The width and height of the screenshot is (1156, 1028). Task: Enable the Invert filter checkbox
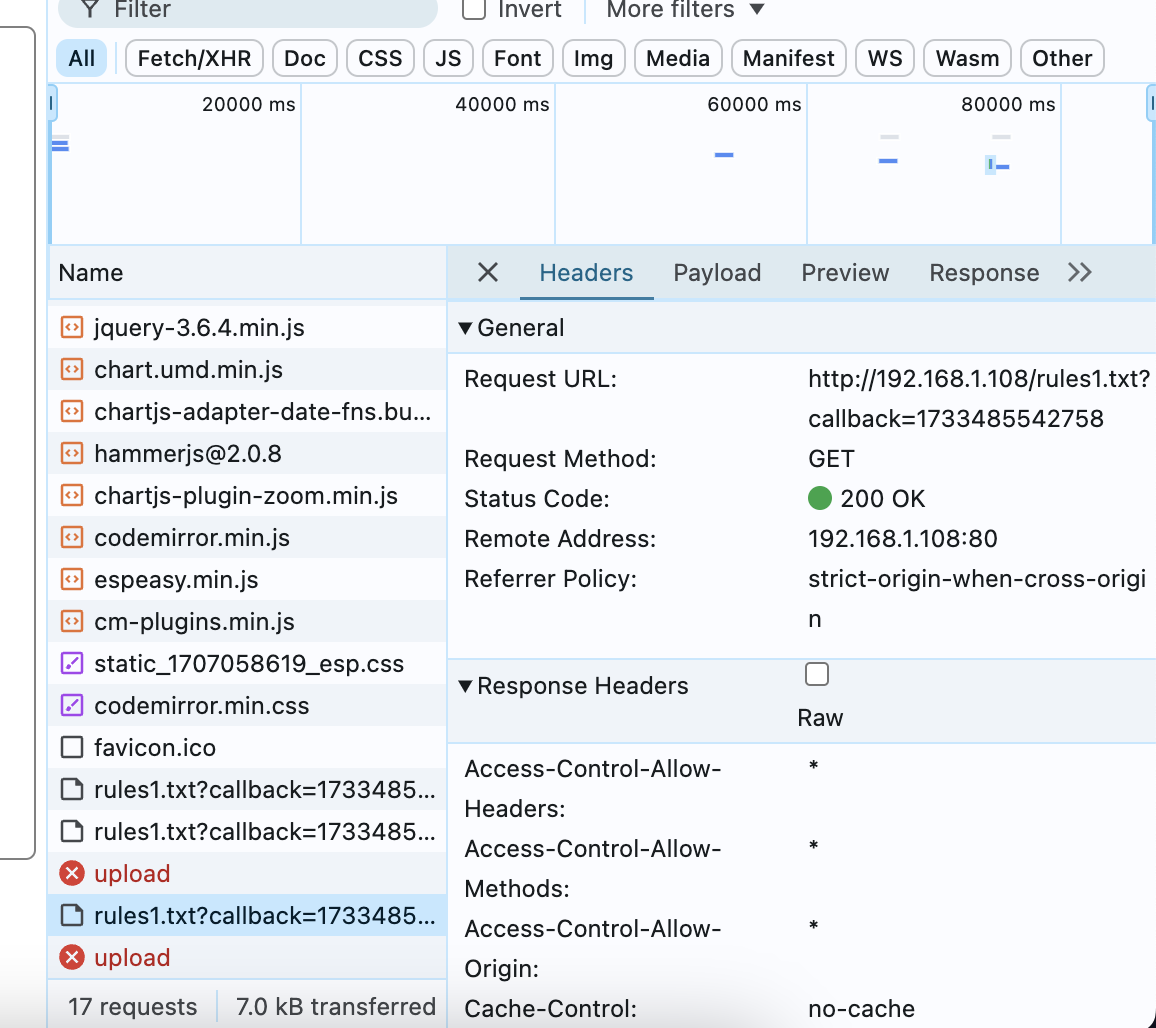[474, 10]
